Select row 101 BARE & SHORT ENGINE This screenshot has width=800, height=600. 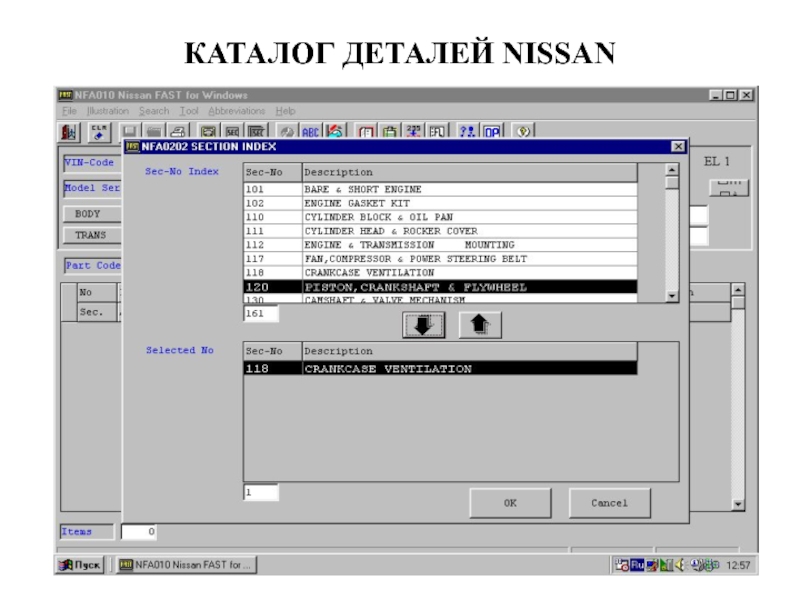coord(440,189)
